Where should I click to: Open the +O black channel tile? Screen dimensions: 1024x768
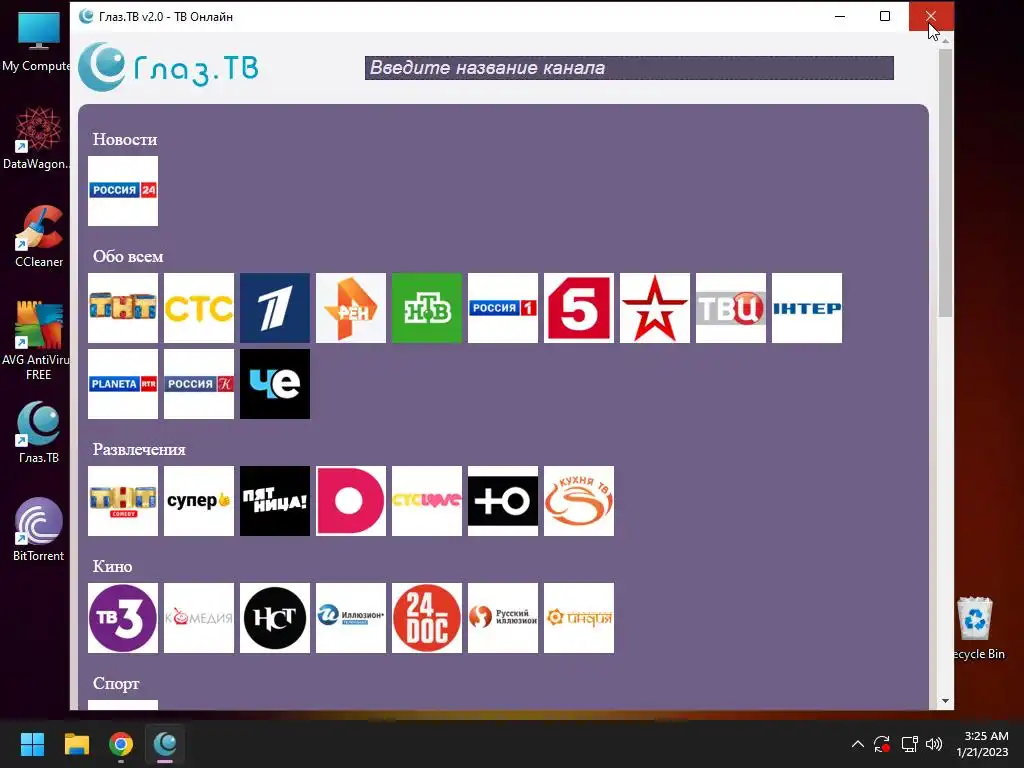(503, 501)
